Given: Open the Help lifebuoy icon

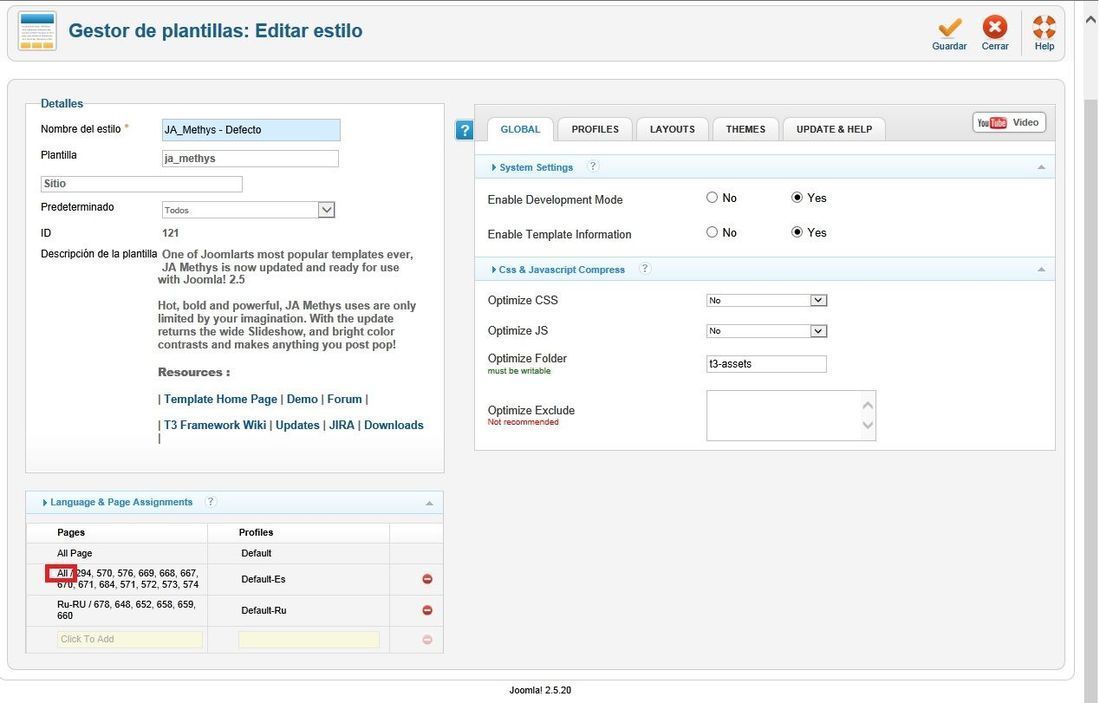Looking at the screenshot, I should click(1044, 27).
